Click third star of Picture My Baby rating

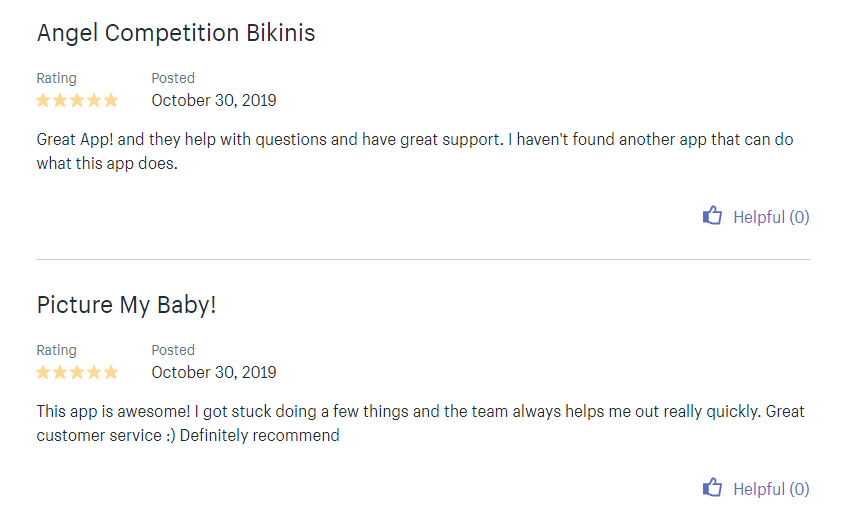click(77, 372)
